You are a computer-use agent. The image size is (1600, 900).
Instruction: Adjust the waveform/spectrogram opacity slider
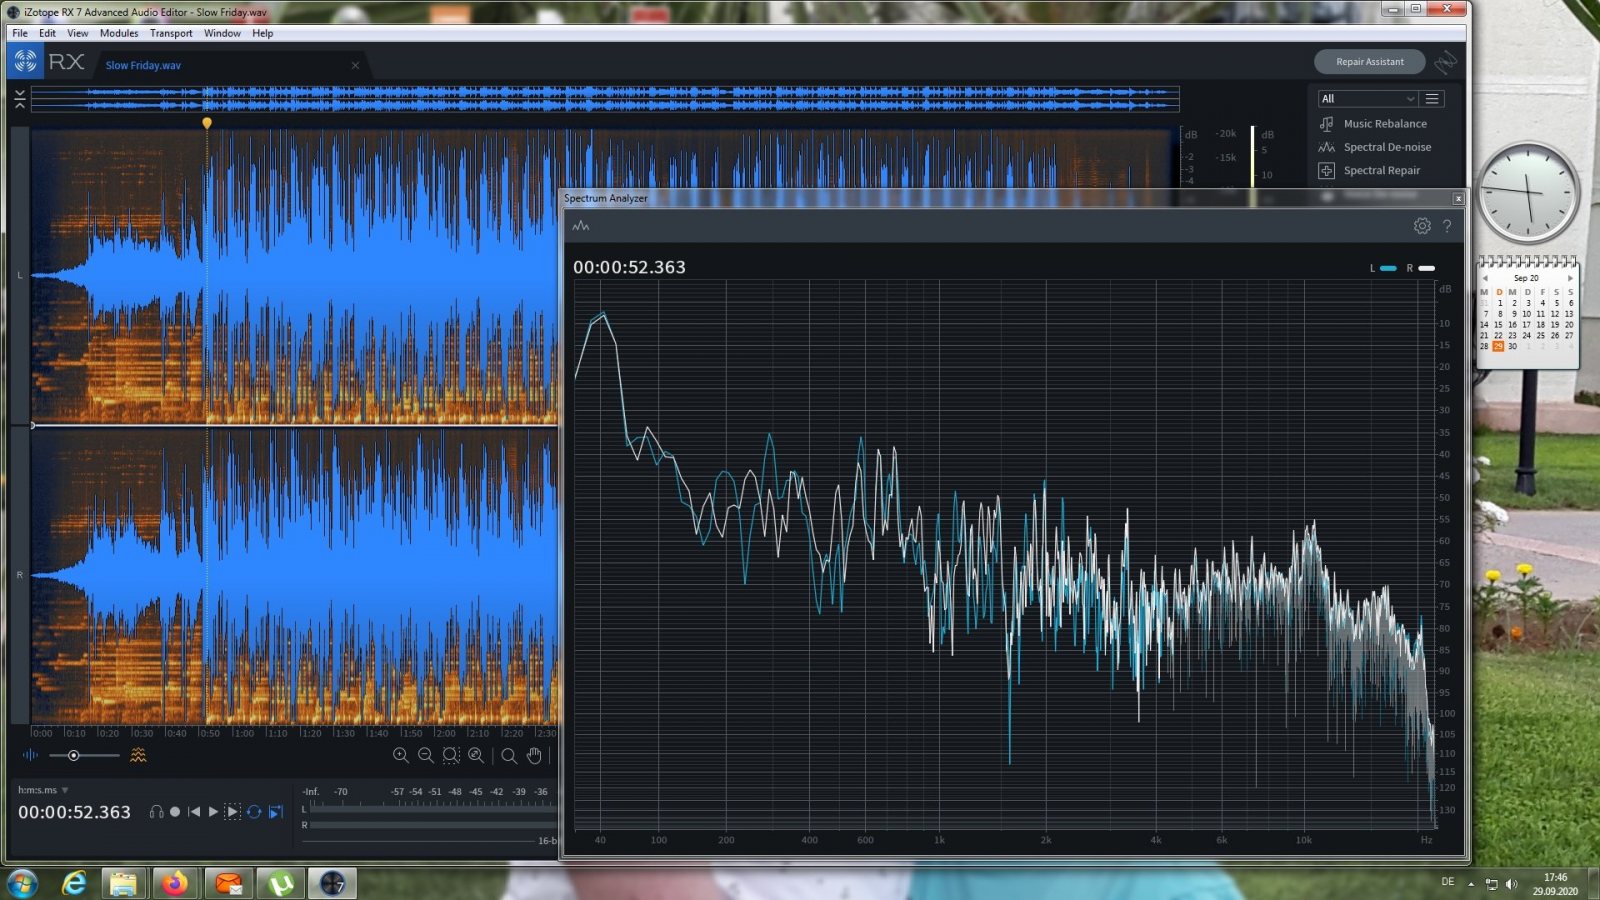tap(73, 755)
